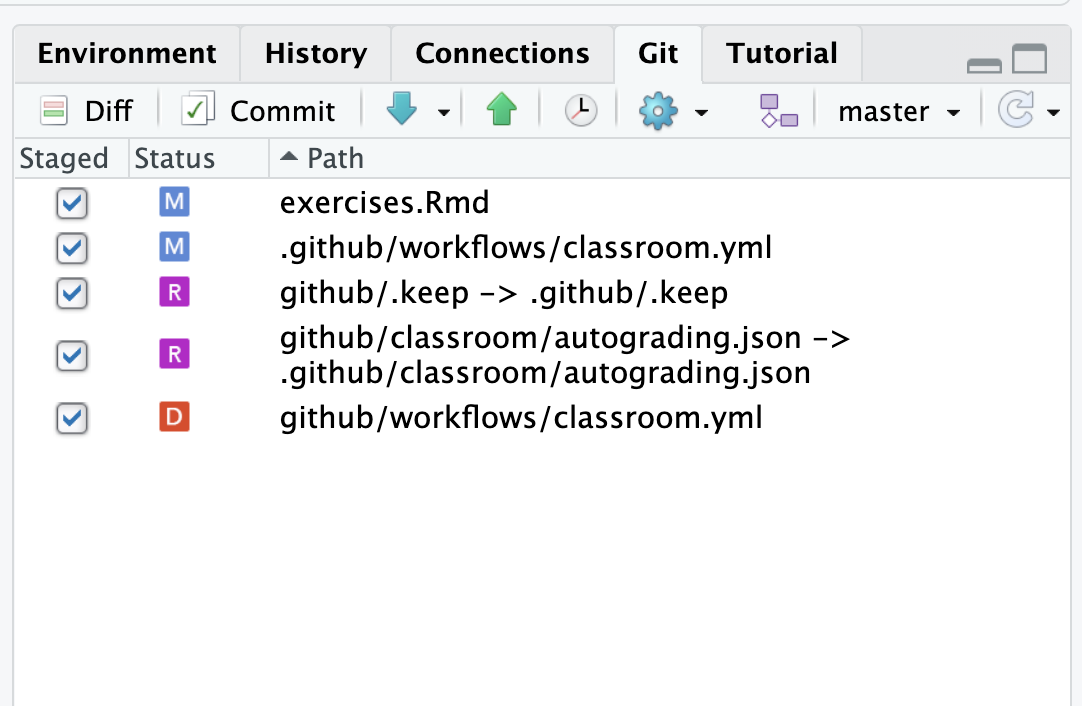Unstage .github/workflows/classroom.yml checkbox
1082x706 pixels.
[x=72, y=248]
